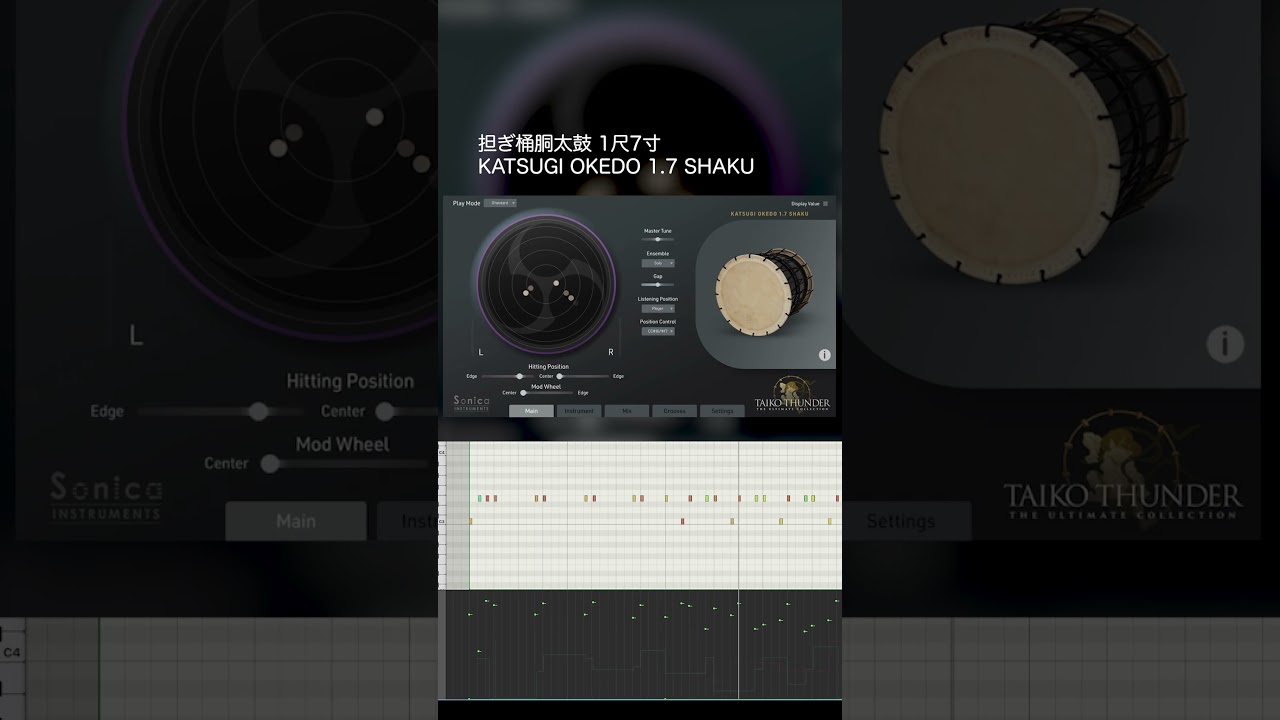Select the first green note in the piano roll
Image resolution: width=1280 pixels, height=720 pixels.
click(480, 498)
